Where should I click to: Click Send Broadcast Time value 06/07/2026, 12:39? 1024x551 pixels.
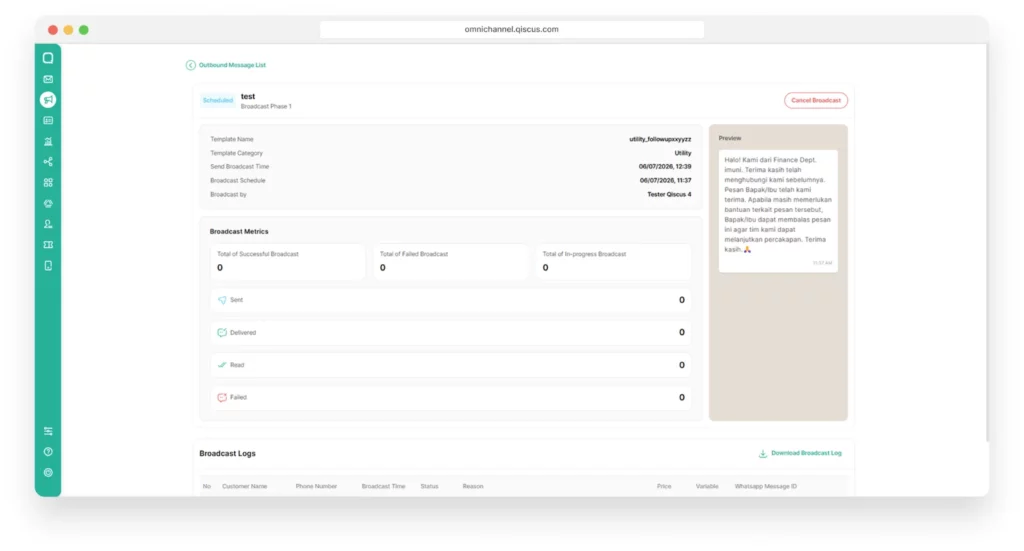click(x=665, y=166)
